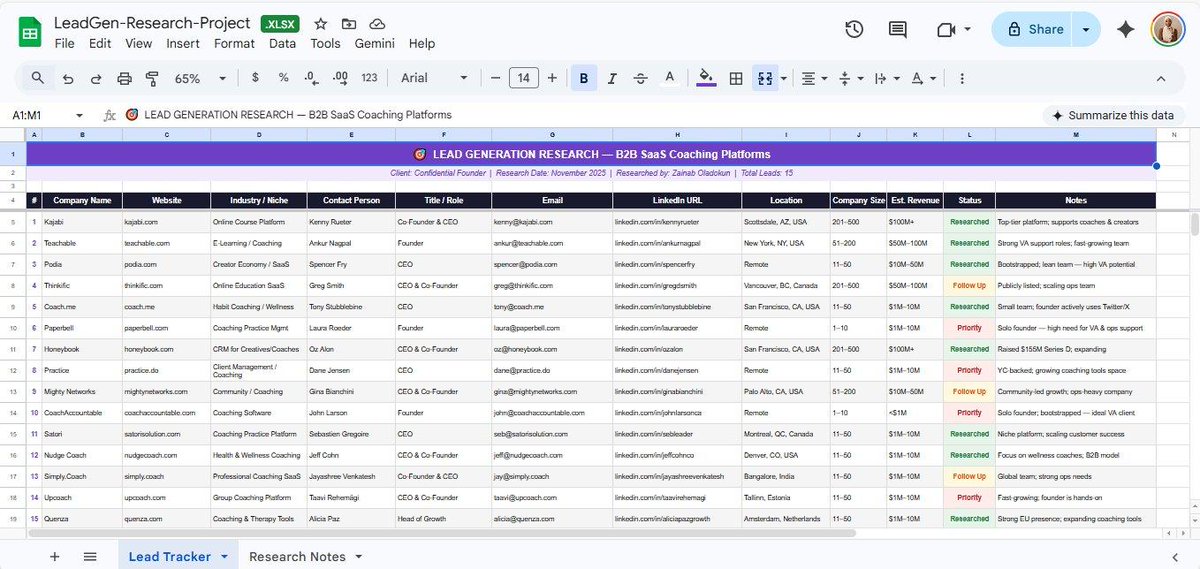Open the Google Sheets home icon
This screenshot has height=569, width=1200.
(x=30, y=30)
